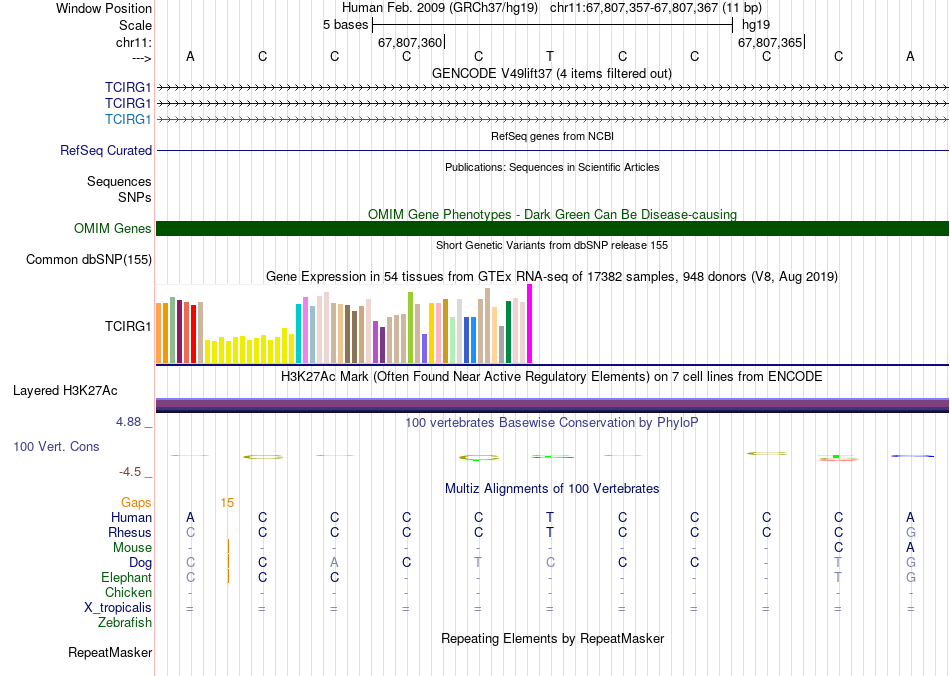Click the GENCODE V49lift37 track title
Screen dimensions: 950x676
pos(552,73)
